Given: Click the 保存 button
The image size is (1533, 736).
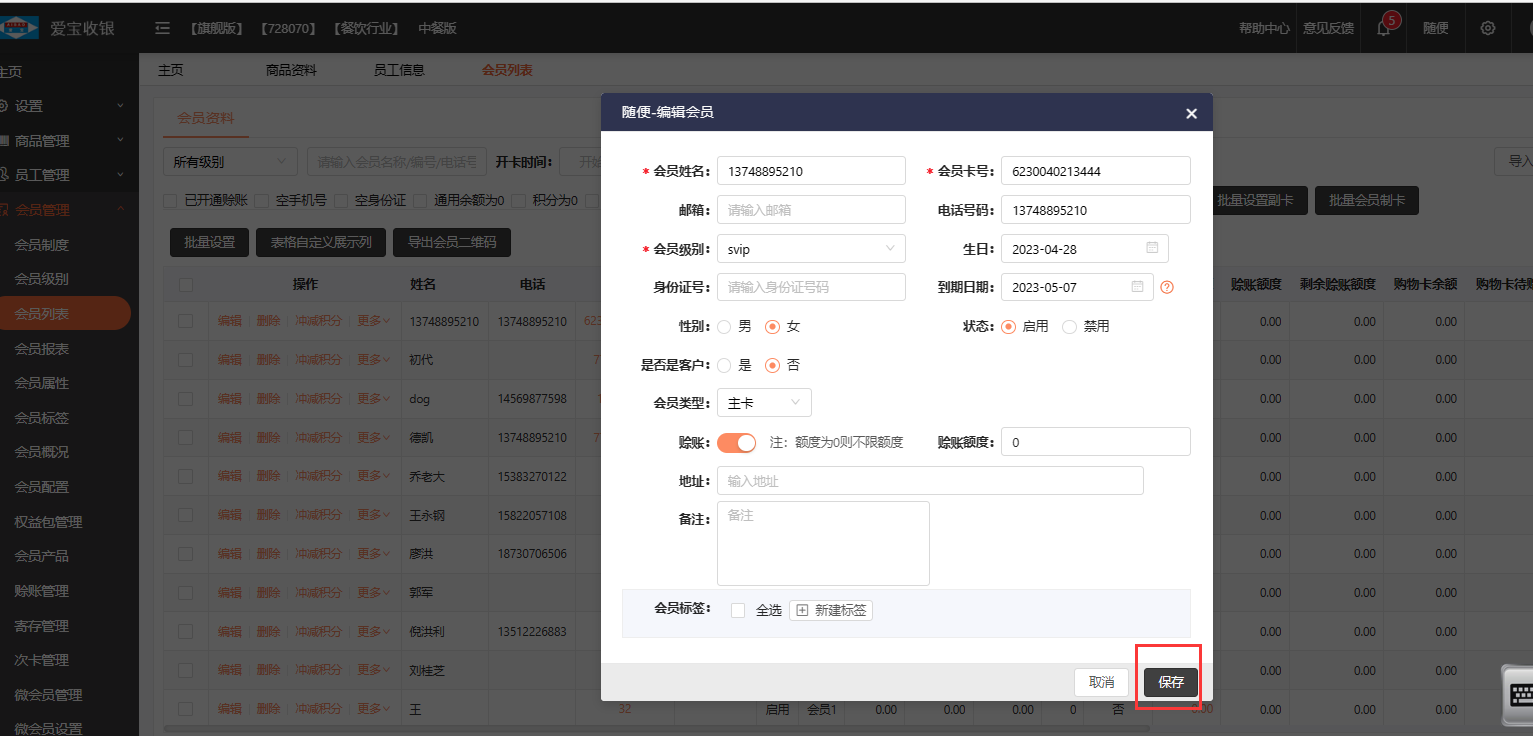Looking at the screenshot, I should (x=1170, y=682).
